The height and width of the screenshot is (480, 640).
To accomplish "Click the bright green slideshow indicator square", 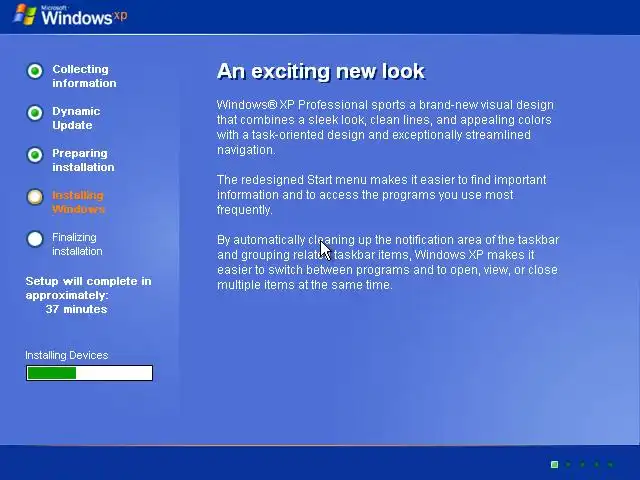I will click(x=554, y=464).
